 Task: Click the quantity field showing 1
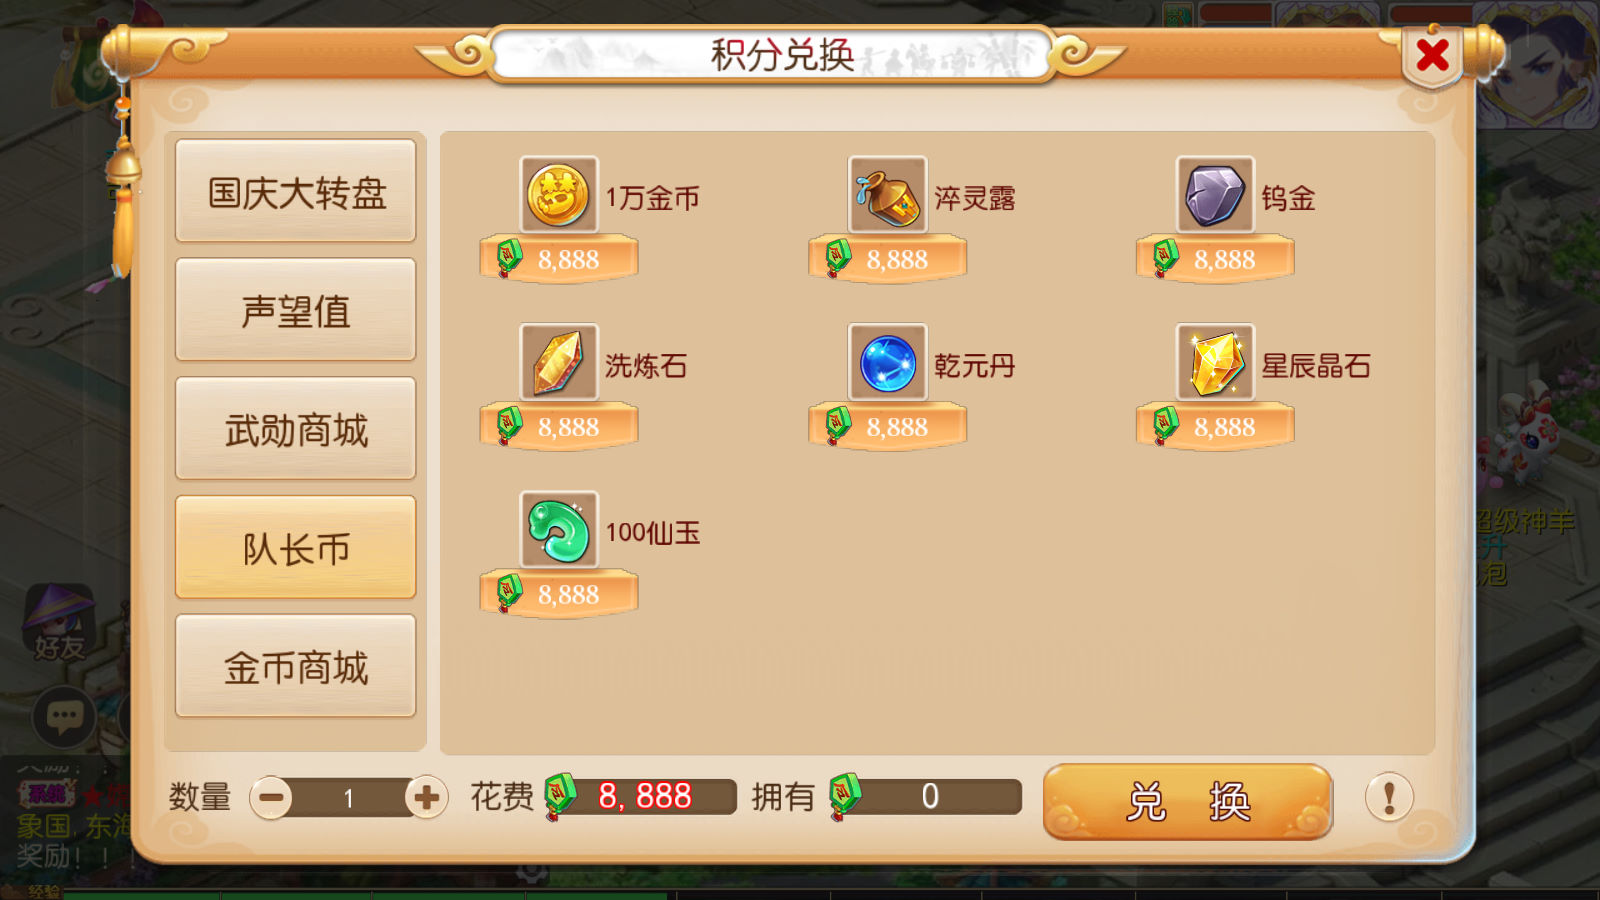348,798
